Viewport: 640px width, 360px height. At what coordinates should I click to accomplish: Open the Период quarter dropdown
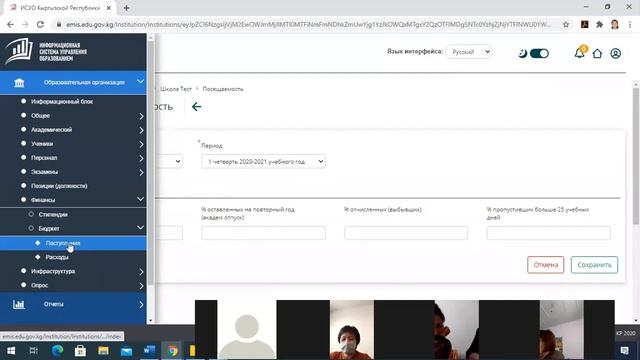pos(263,162)
